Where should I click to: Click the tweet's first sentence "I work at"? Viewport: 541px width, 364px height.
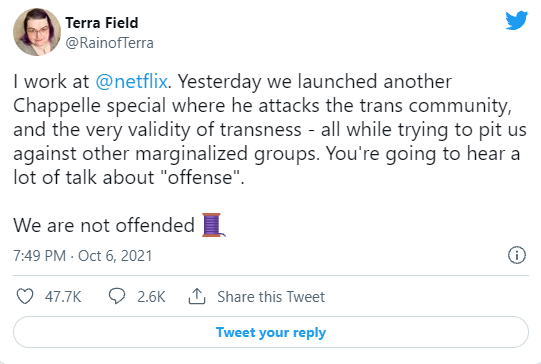[x=51, y=82]
